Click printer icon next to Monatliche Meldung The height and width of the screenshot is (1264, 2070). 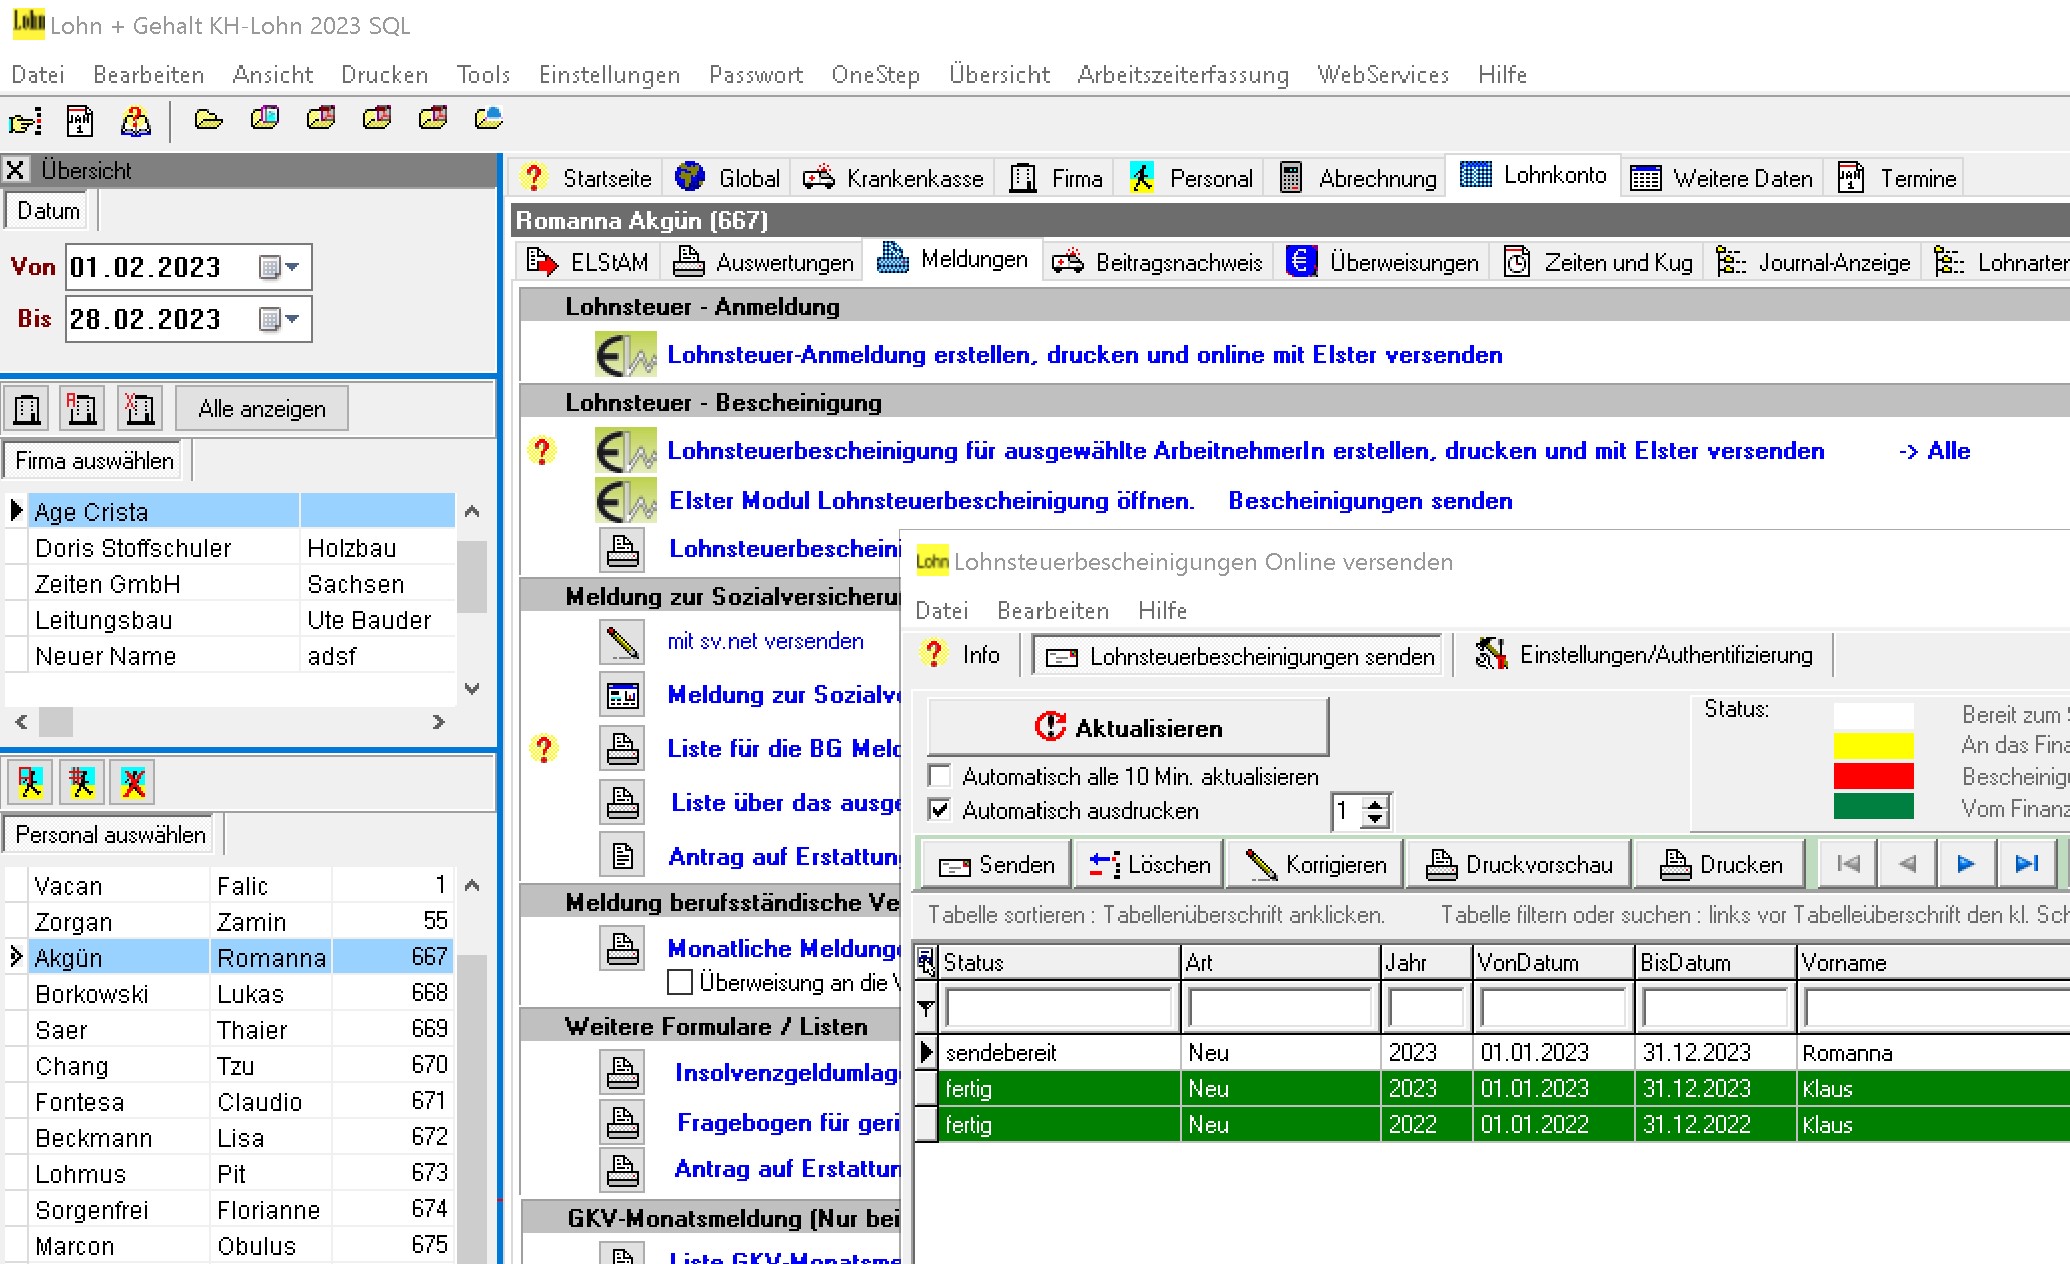622,948
